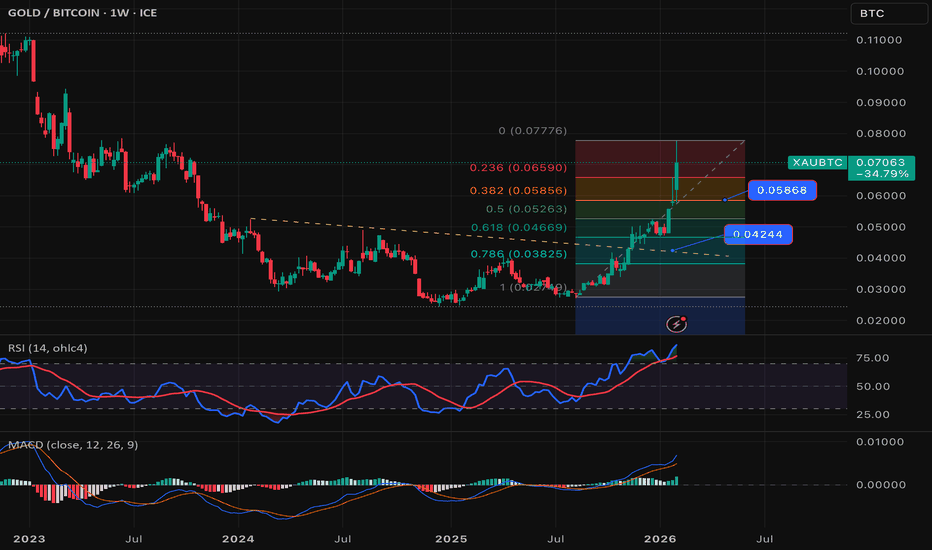The width and height of the screenshot is (932, 550).
Task: Select the 0.382 (0.05856) Fib level label
Action: pyautogui.click(x=518, y=190)
